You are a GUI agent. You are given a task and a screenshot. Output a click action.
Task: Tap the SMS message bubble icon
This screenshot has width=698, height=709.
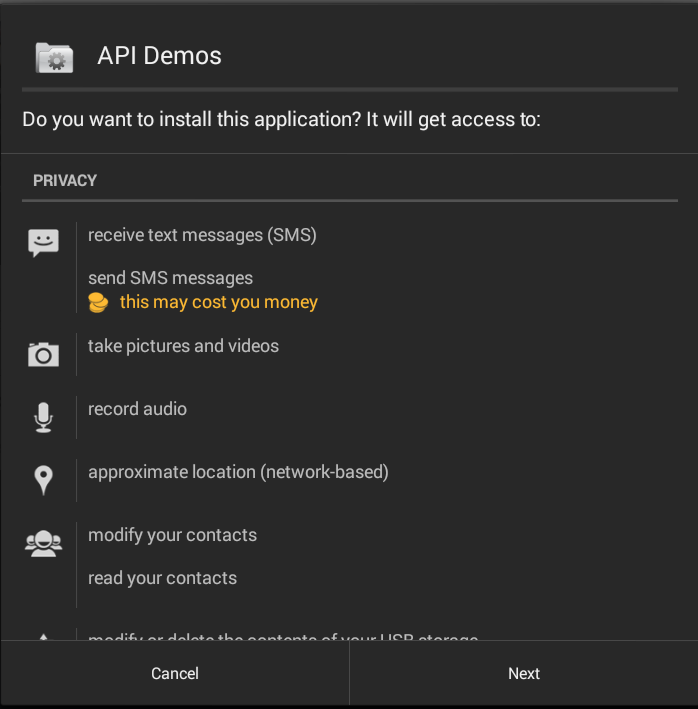point(43,242)
